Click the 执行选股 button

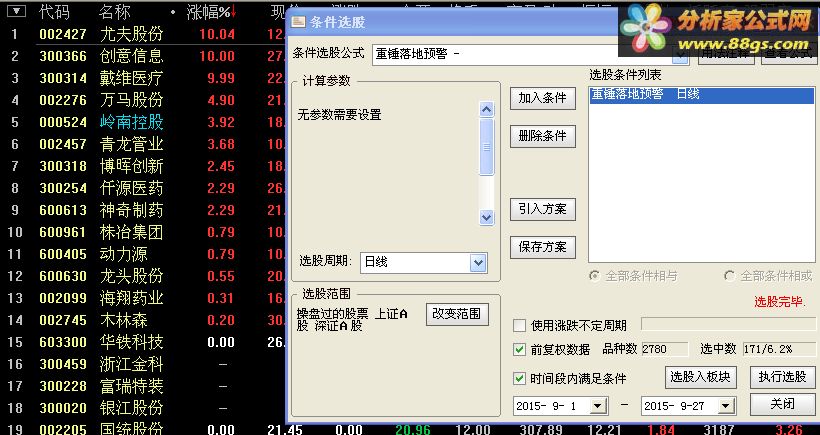[782, 377]
